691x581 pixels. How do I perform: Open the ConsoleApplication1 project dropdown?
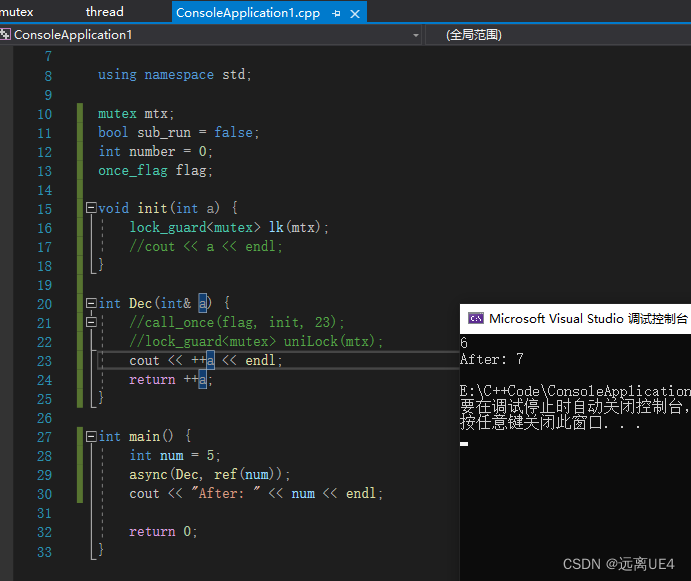416,35
